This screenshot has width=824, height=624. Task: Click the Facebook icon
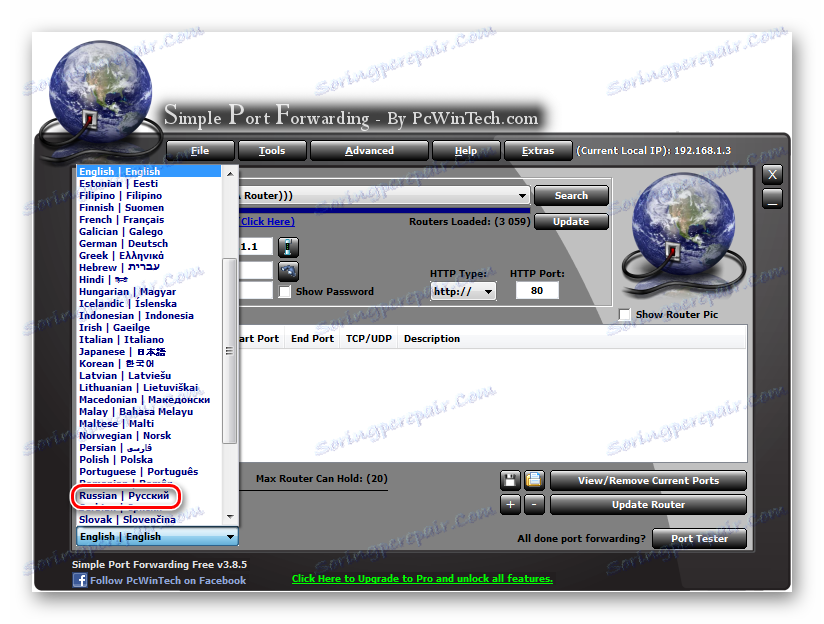80,581
